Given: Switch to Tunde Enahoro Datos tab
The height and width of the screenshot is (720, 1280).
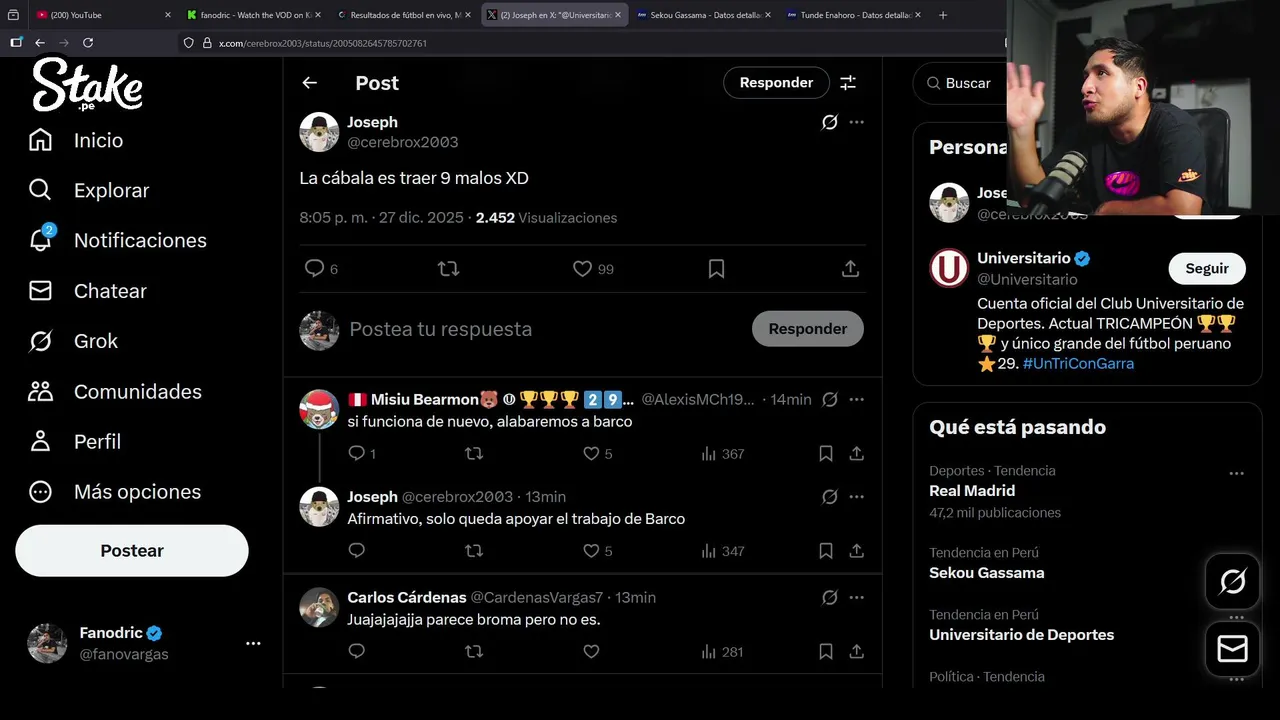Looking at the screenshot, I should [x=855, y=15].
